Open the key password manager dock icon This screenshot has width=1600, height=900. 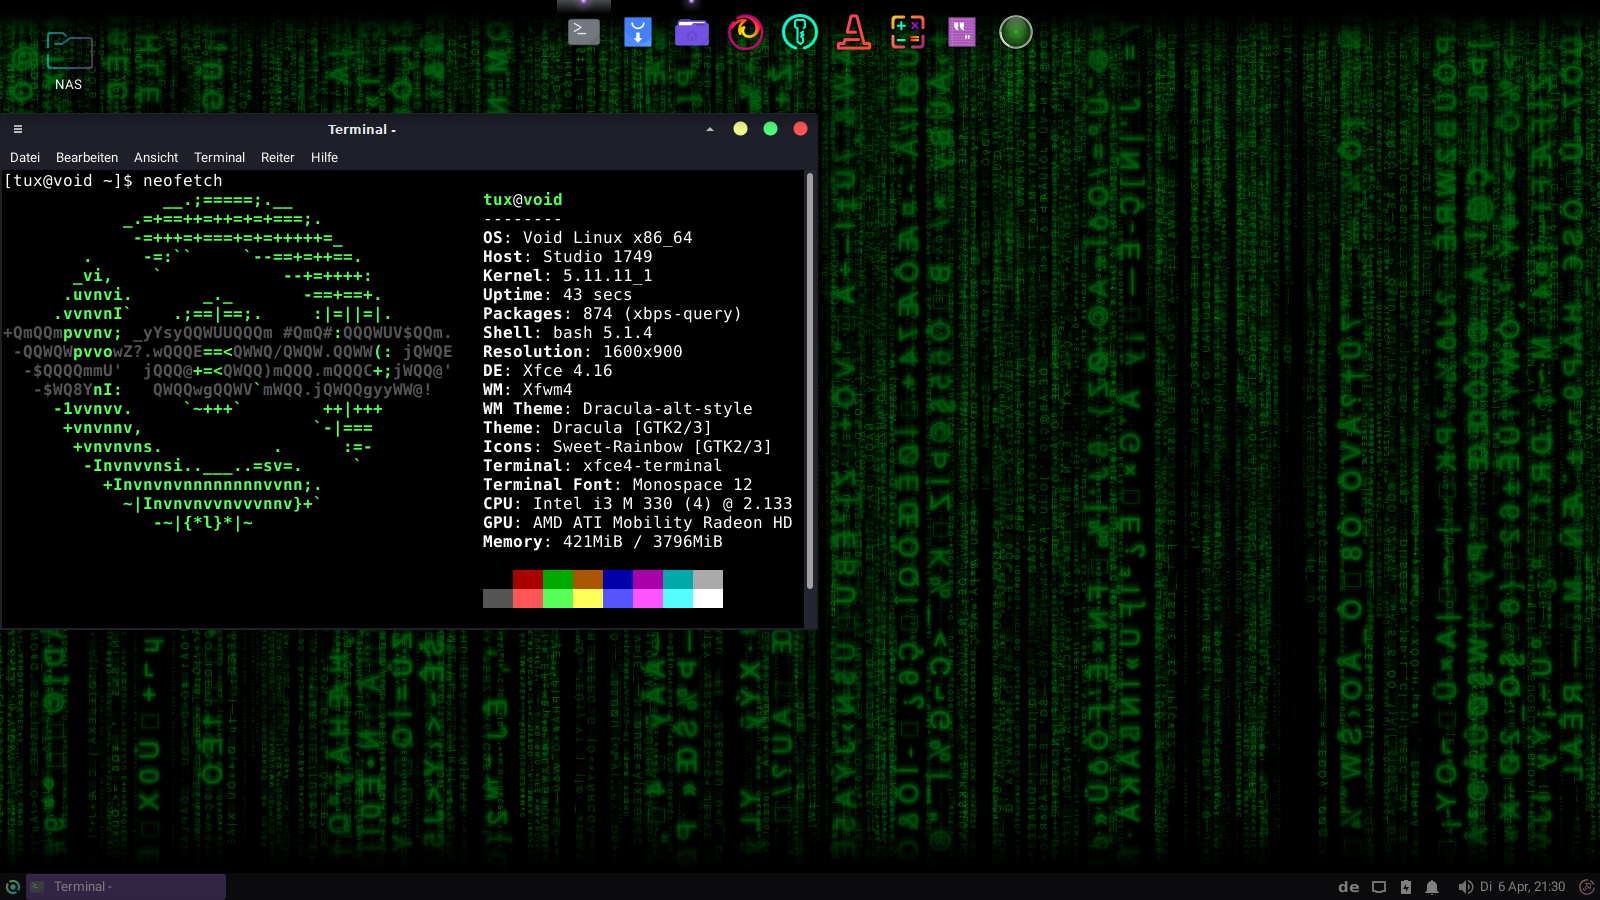[x=800, y=32]
